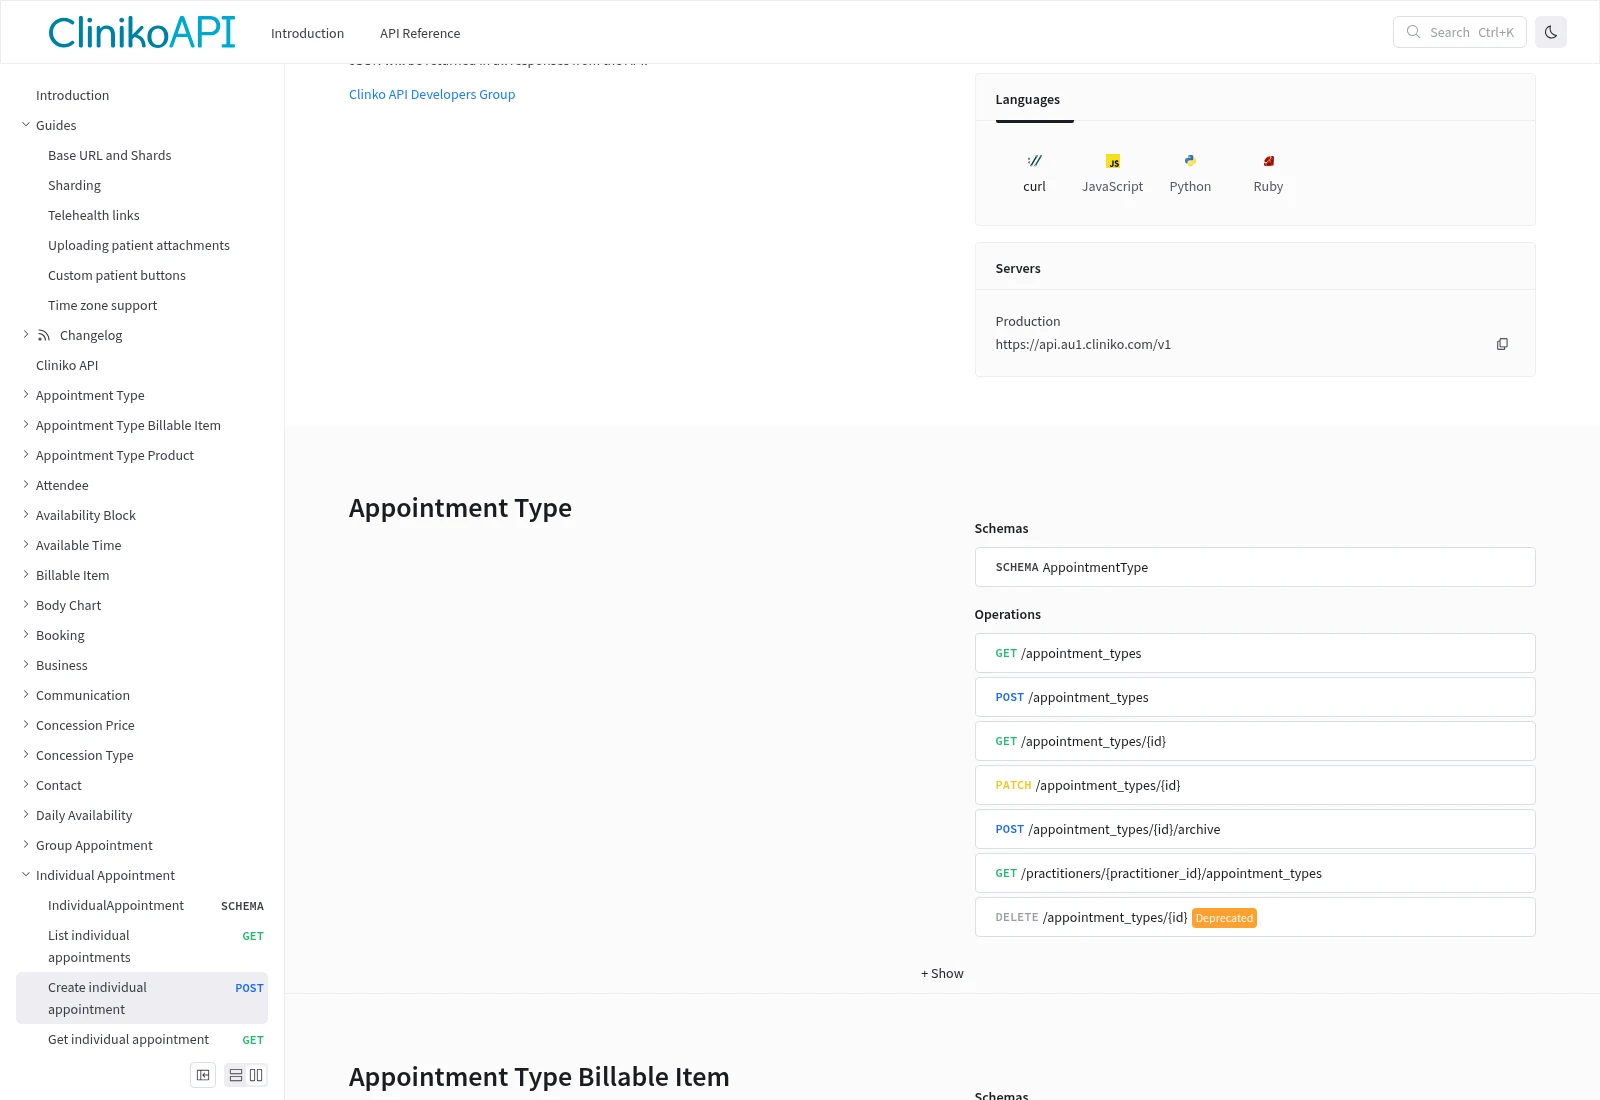Viewport: 1600px width, 1100px height.
Task: Open Telehealth links guide
Action: pyautogui.click(x=94, y=215)
